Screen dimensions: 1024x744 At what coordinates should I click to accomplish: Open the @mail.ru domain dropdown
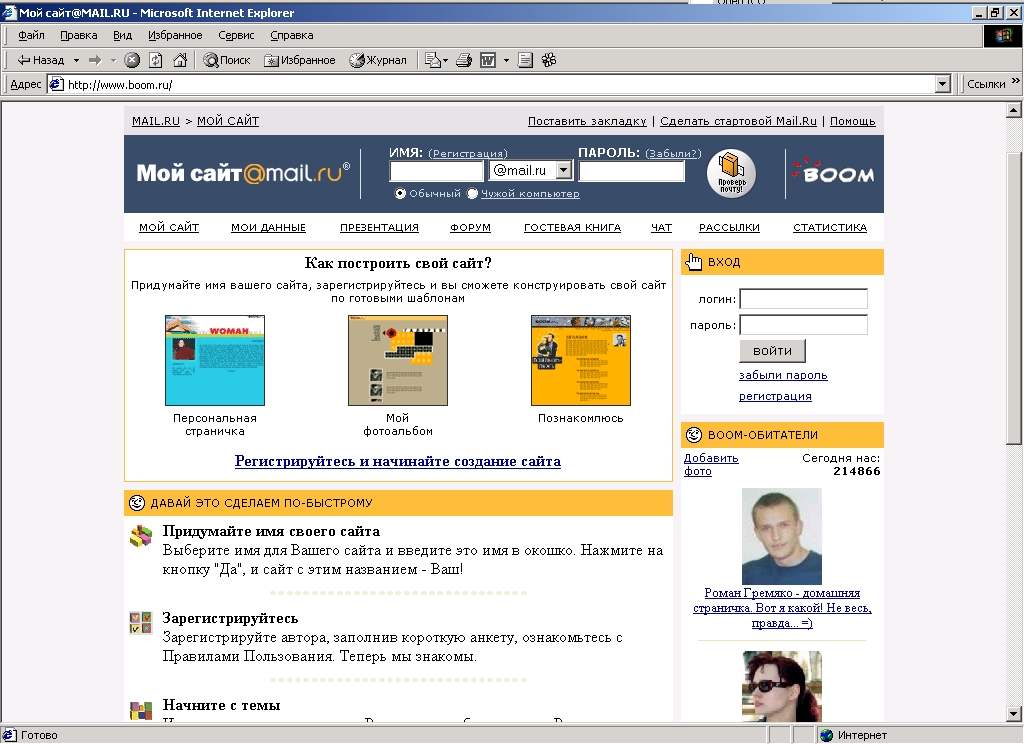(564, 170)
